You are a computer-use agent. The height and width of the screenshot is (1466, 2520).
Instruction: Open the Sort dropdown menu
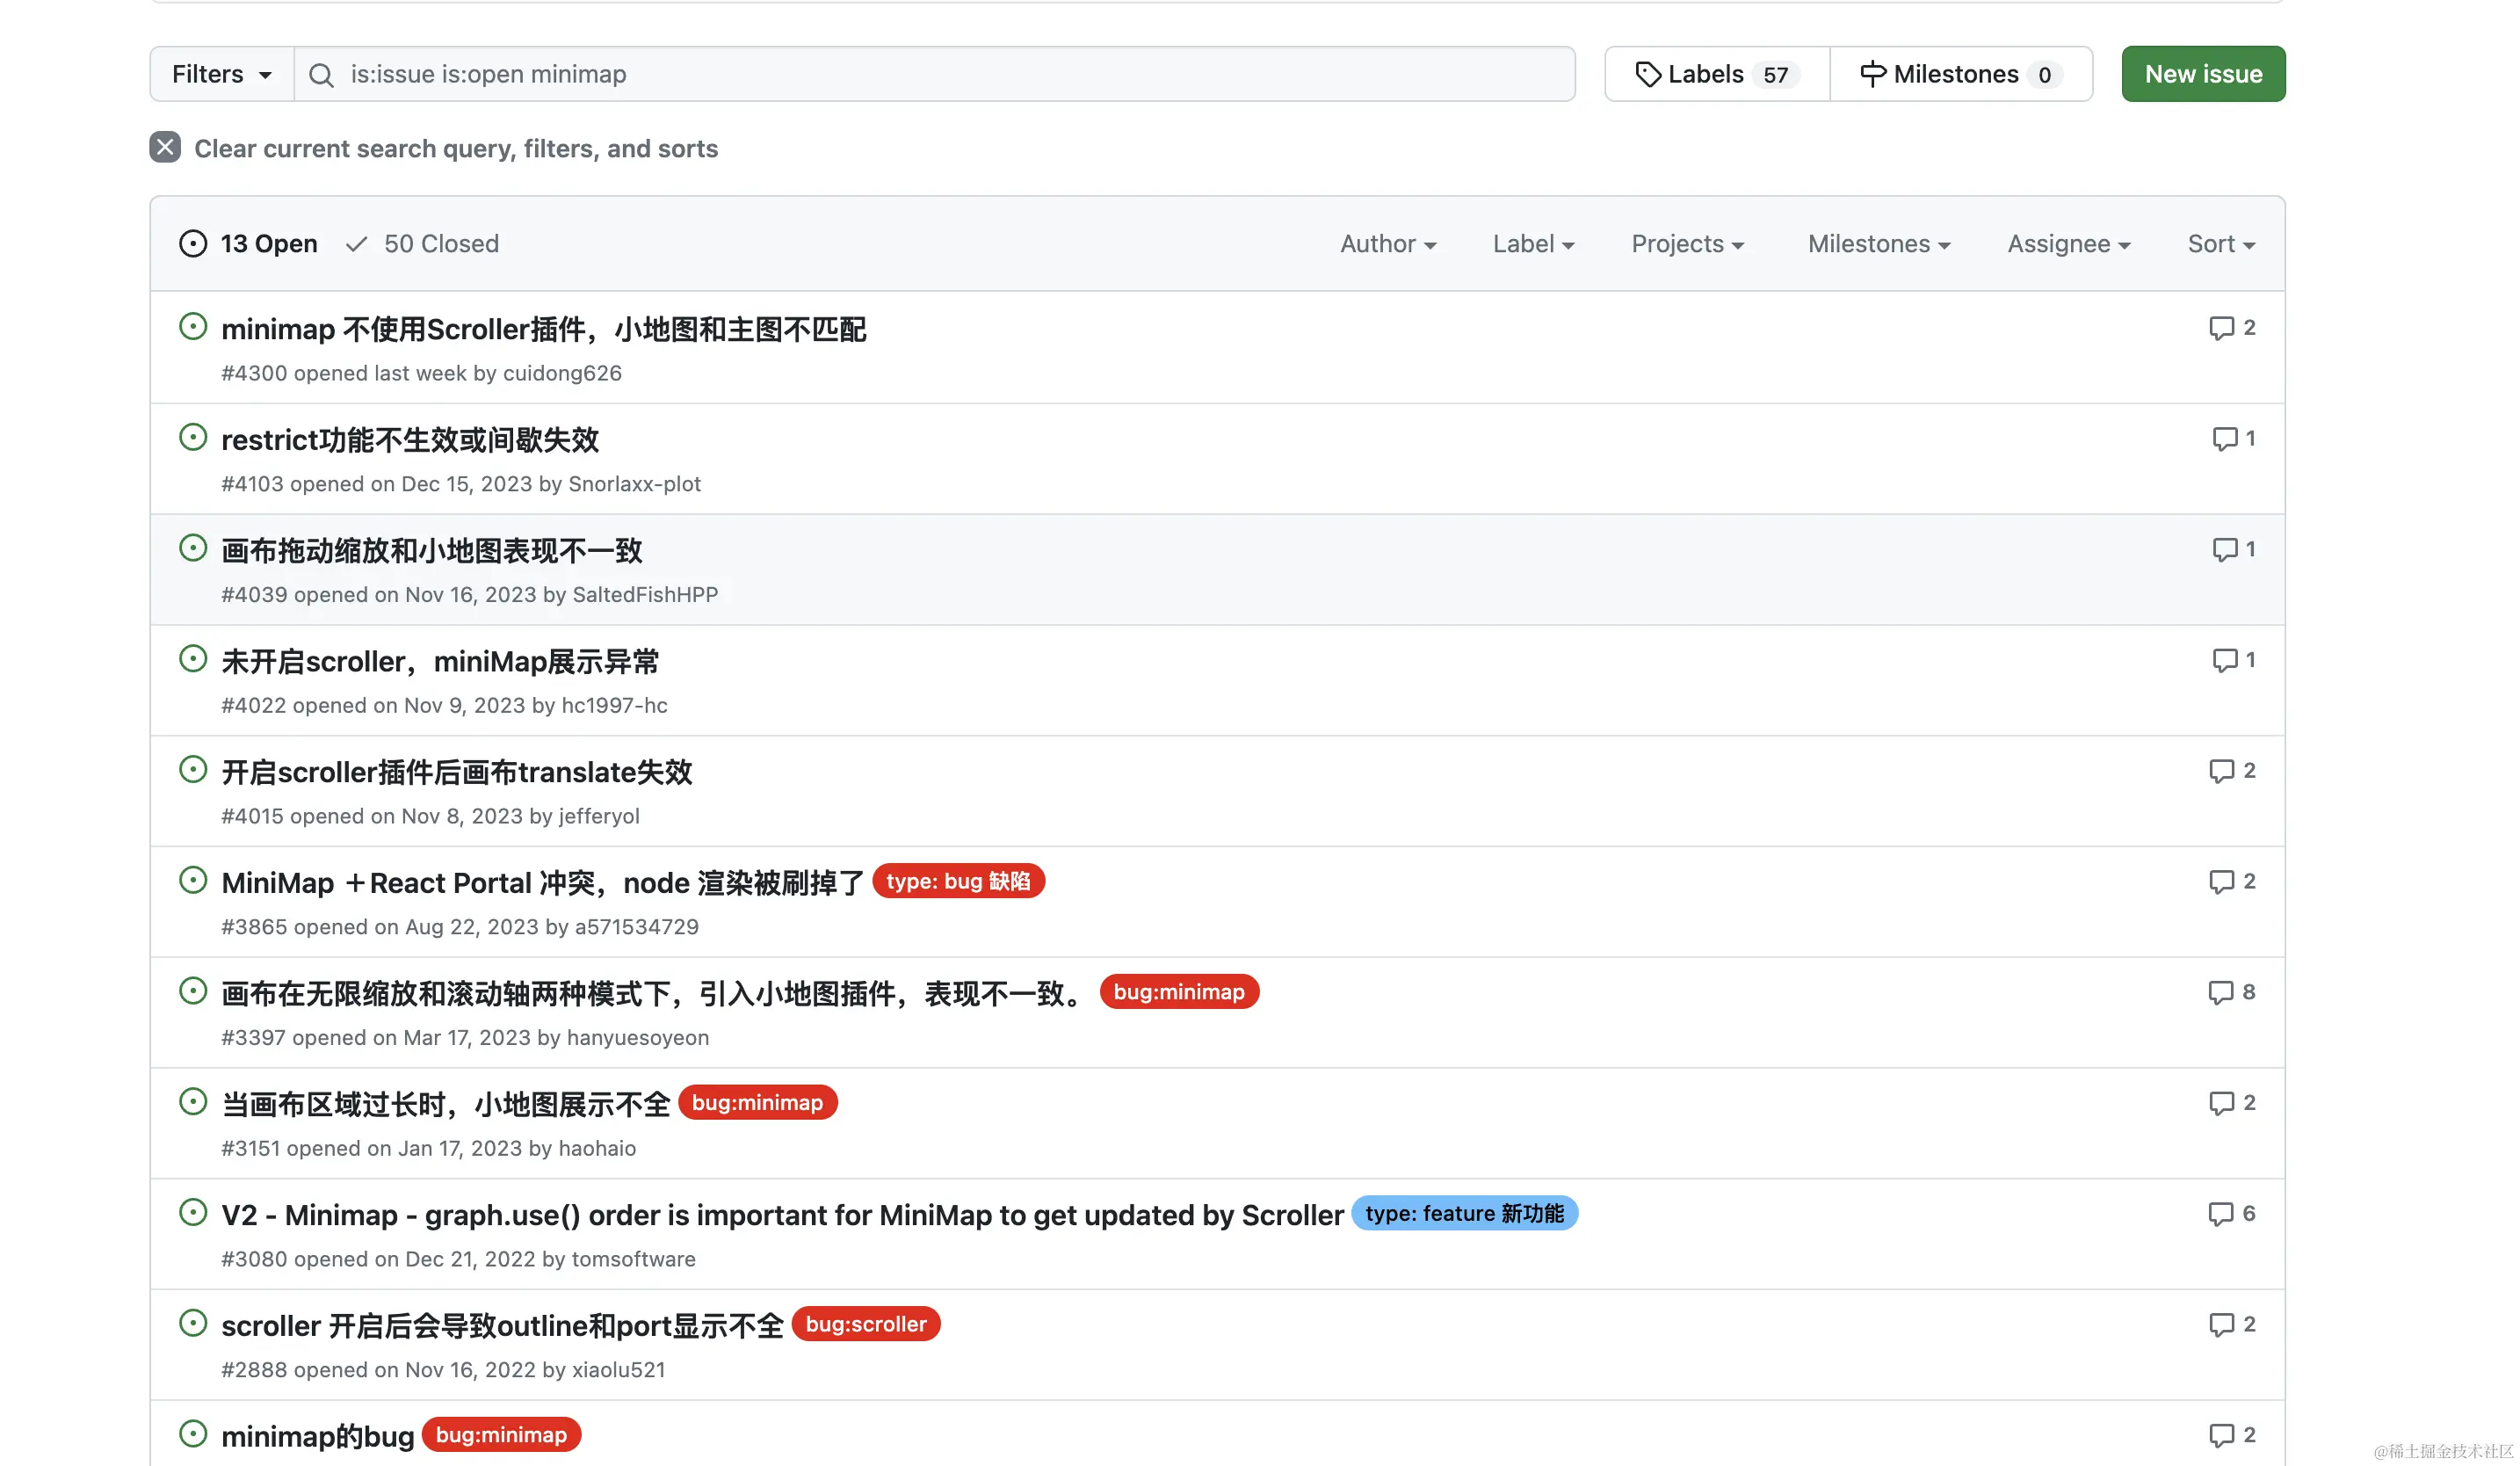coord(2220,244)
